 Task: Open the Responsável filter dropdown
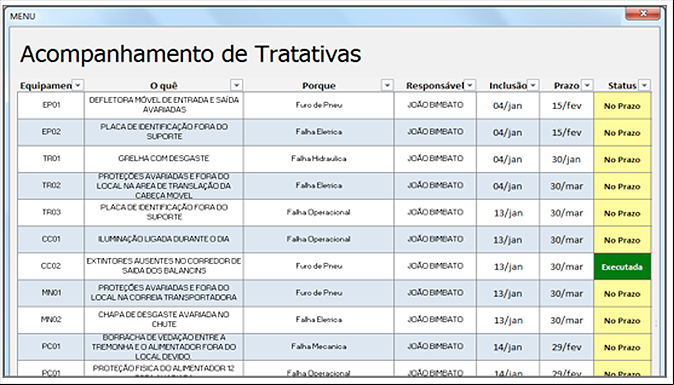470,85
